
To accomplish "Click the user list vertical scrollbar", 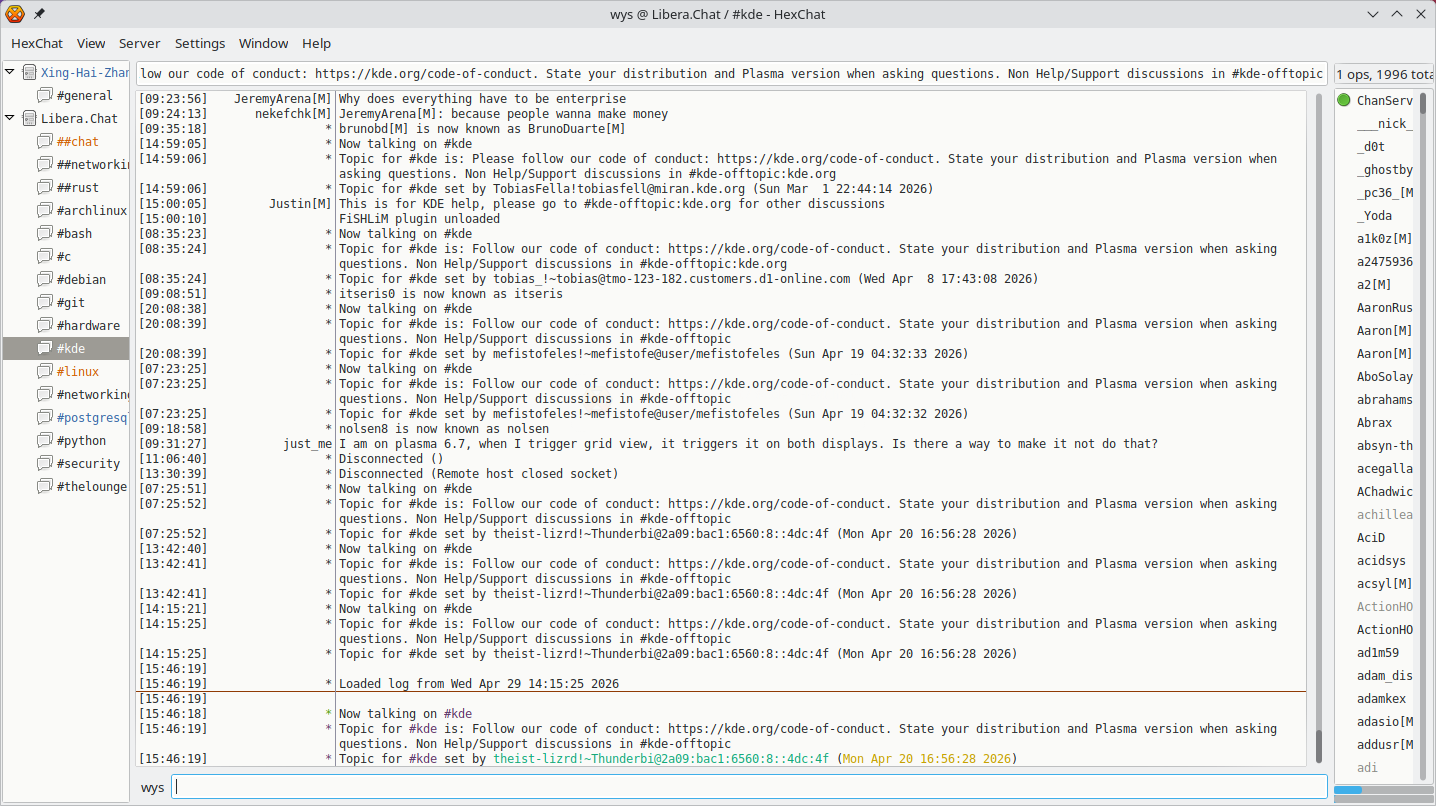I will [x=1424, y=435].
